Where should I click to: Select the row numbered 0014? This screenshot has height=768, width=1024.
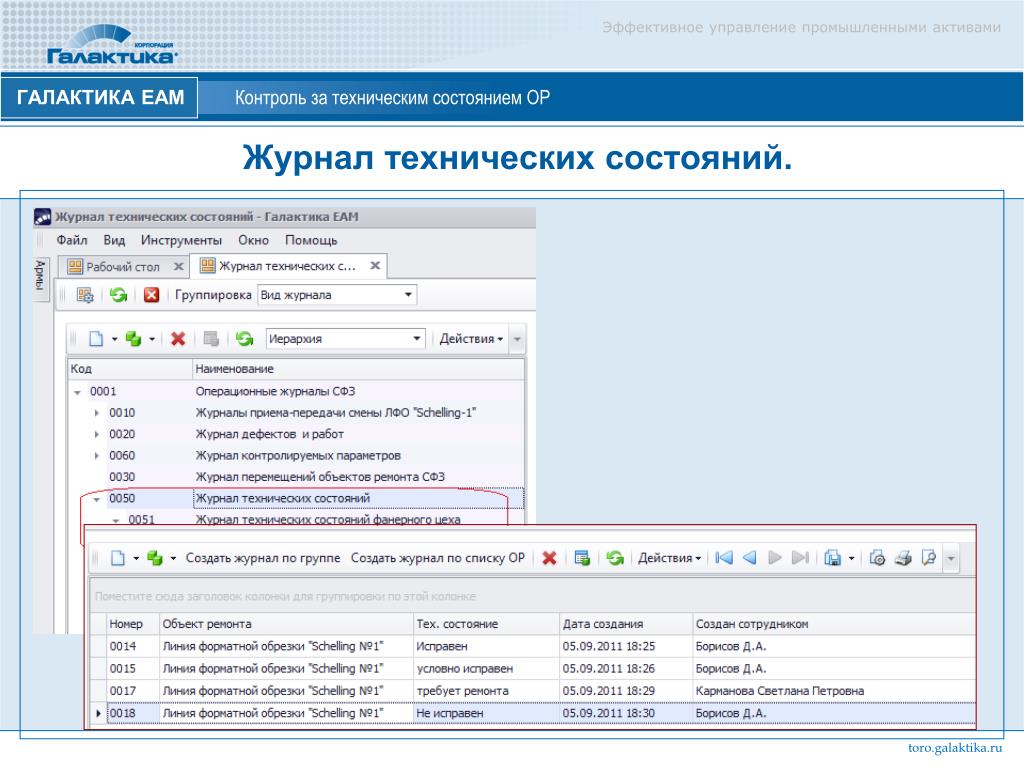pyautogui.click(x=532, y=647)
